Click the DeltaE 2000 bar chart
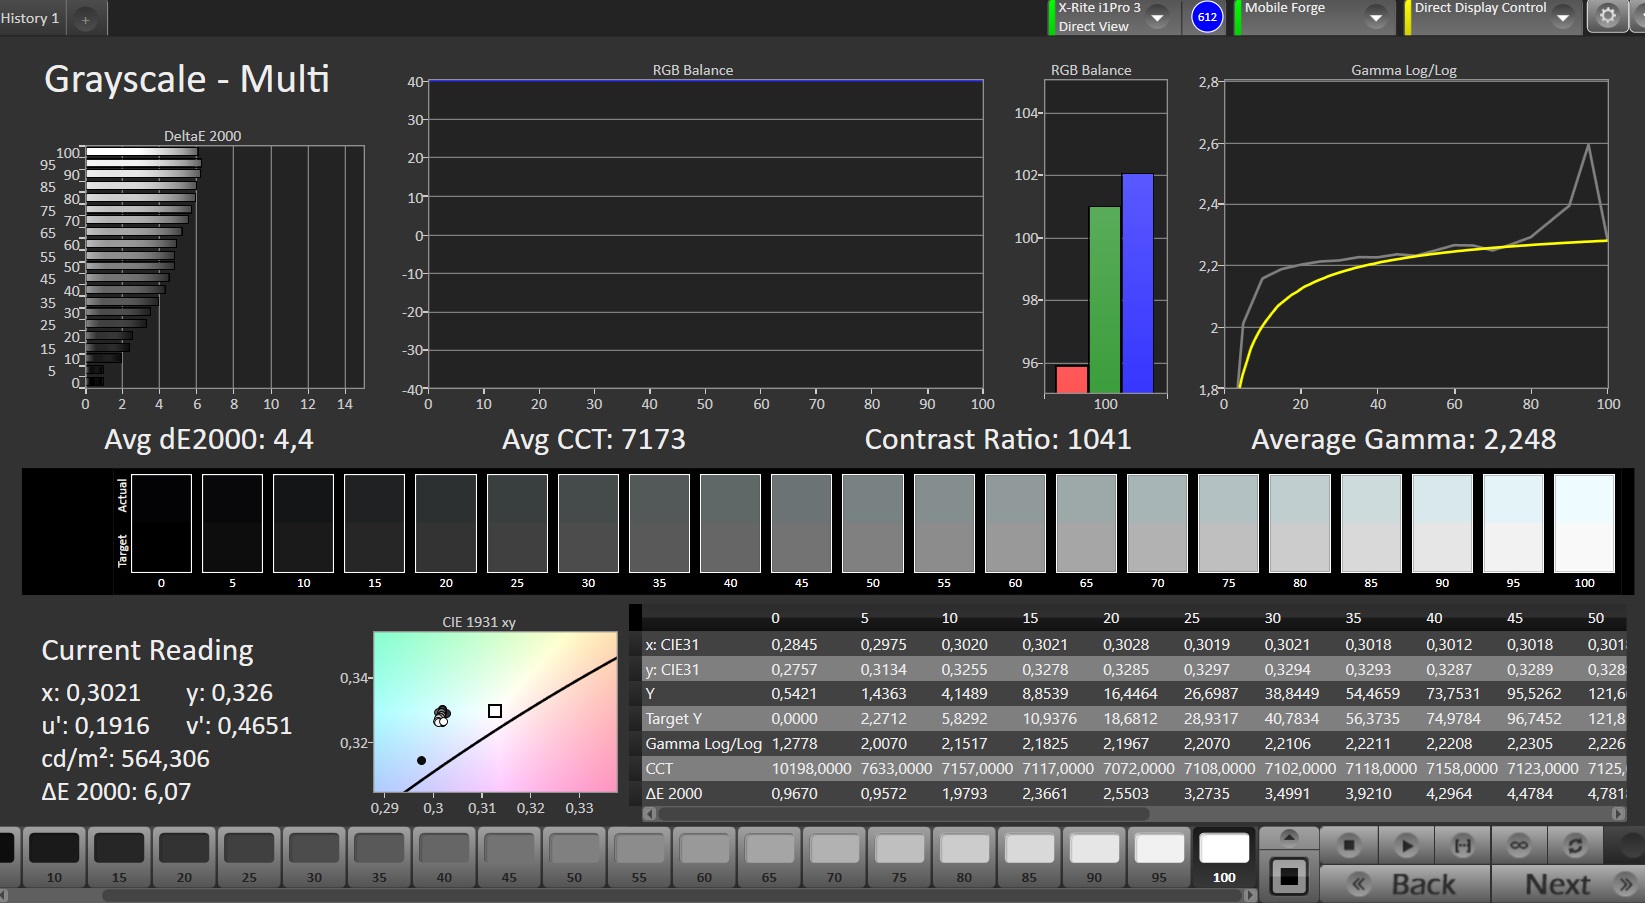Image resolution: width=1645 pixels, height=903 pixels. (225, 267)
